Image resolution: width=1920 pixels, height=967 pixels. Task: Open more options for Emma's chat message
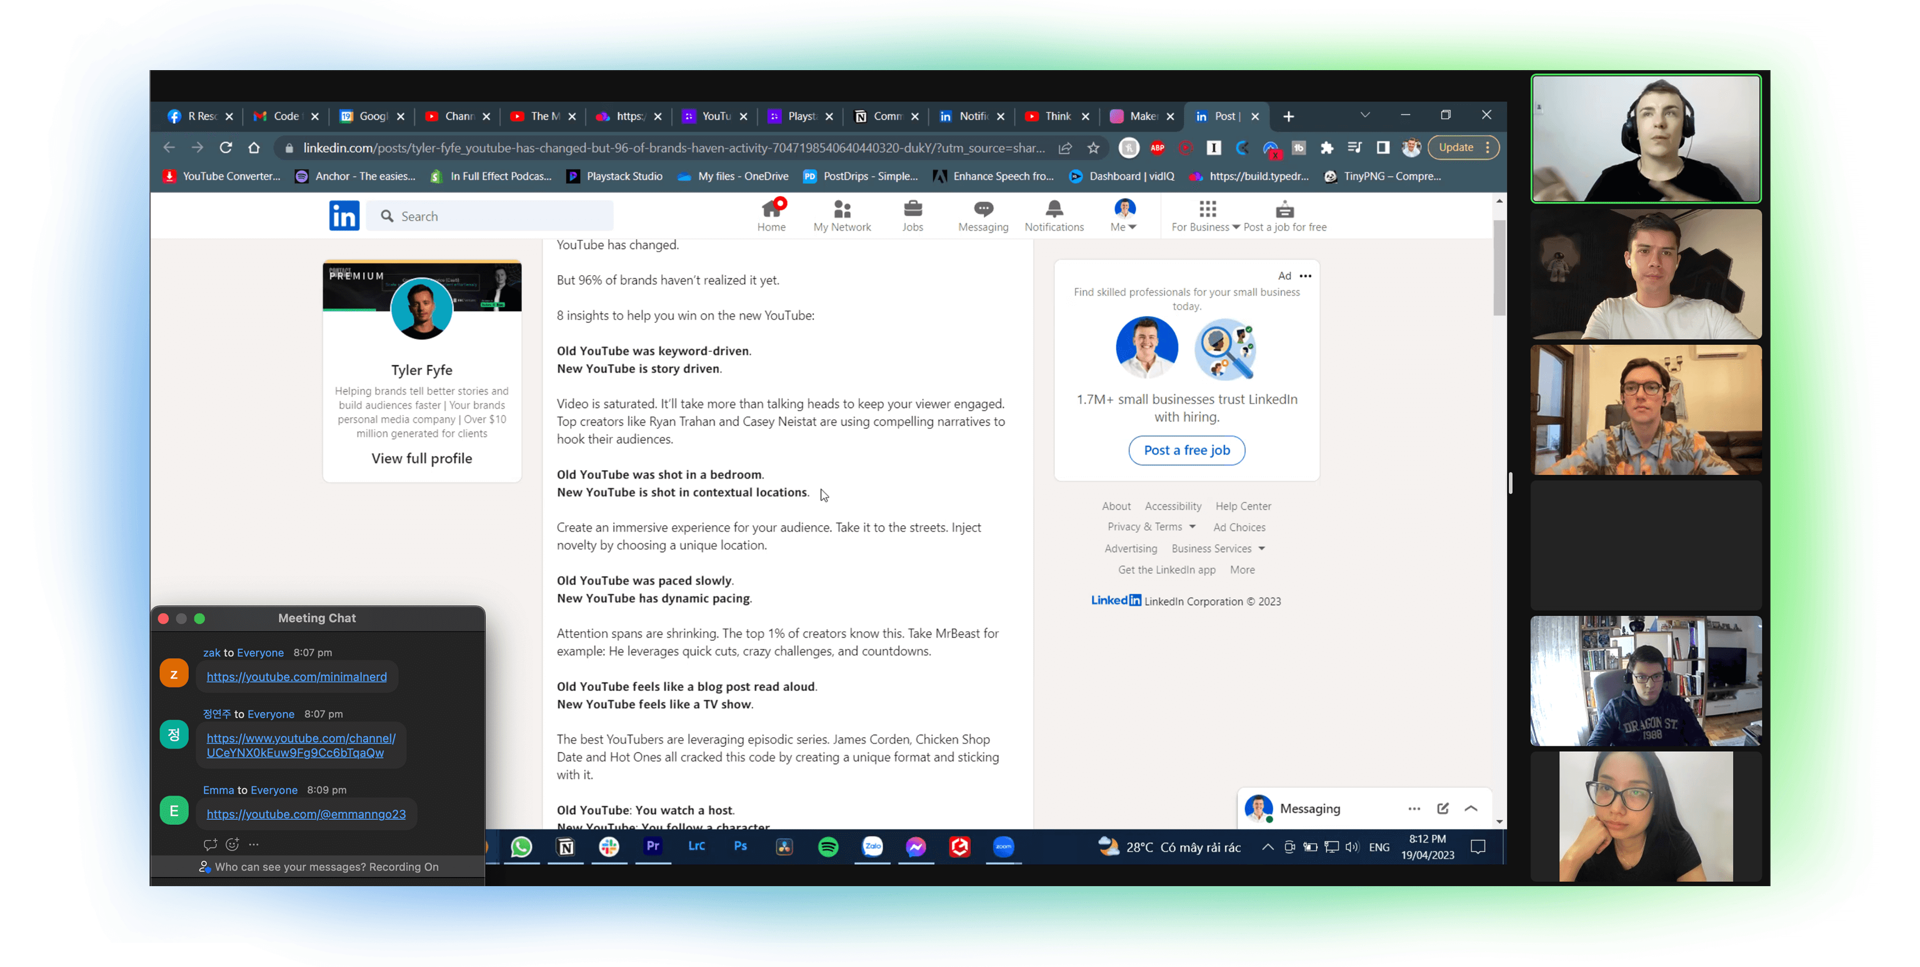pyautogui.click(x=254, y=844)
